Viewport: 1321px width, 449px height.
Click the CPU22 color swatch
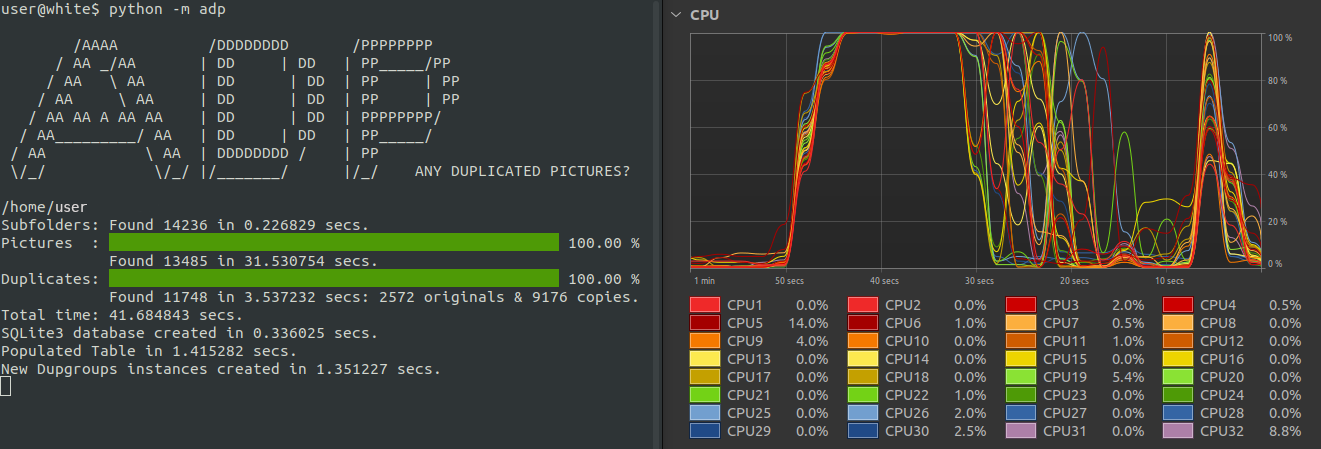tap(863, 395)
